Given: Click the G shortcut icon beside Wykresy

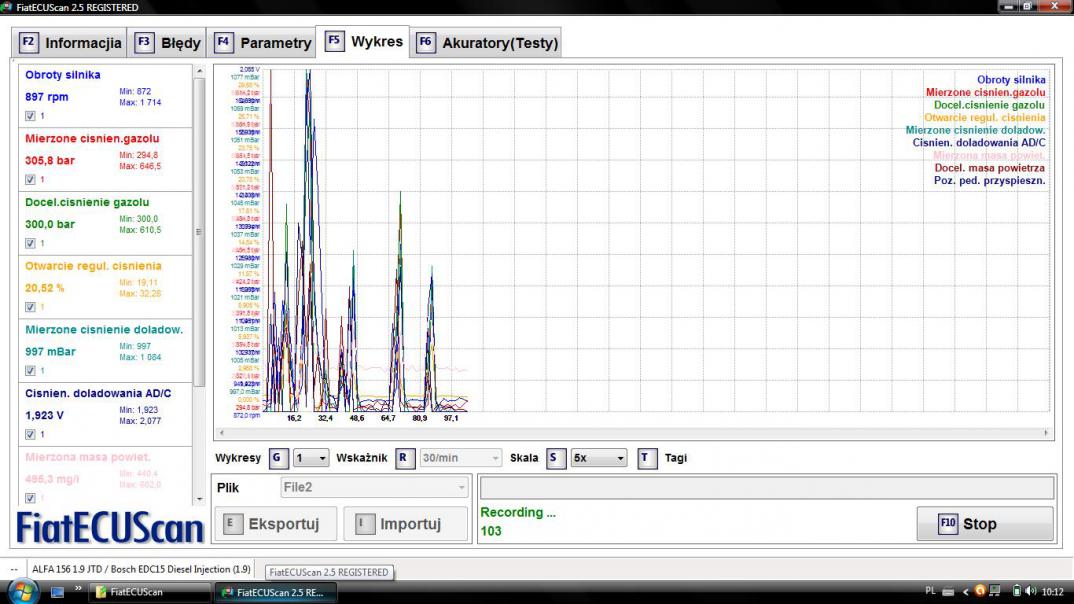Looking at the screenshot, I should click(x=278, y=458).
